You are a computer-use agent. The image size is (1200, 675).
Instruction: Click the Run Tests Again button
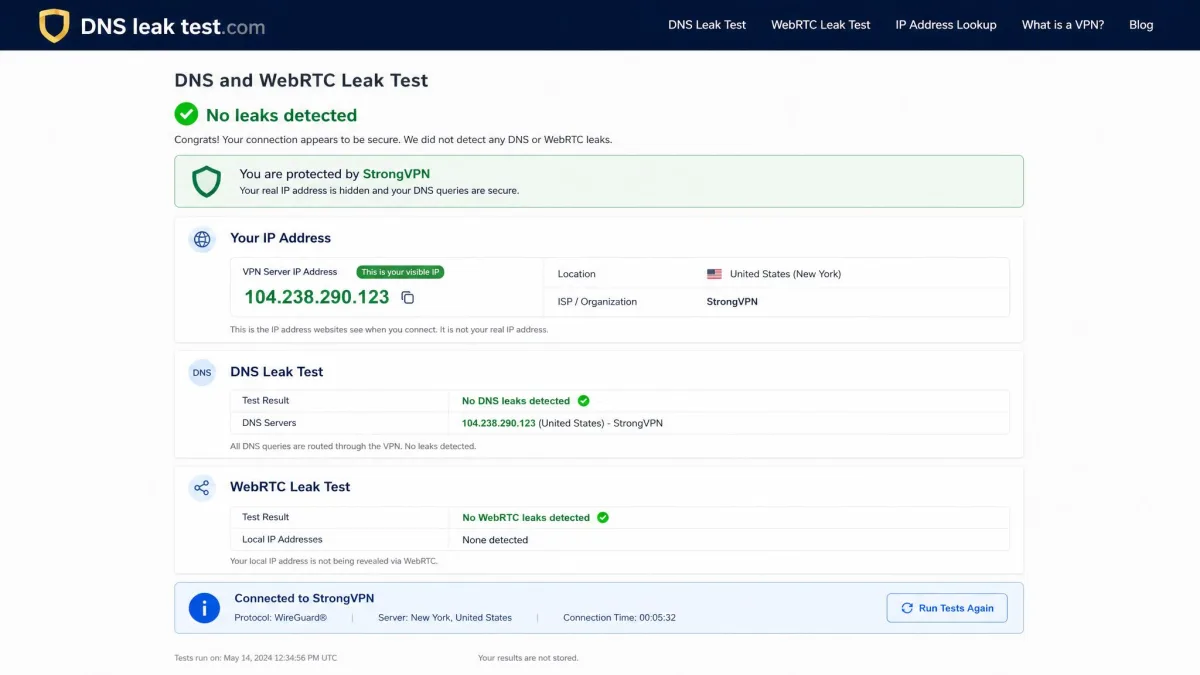[947, 608]
